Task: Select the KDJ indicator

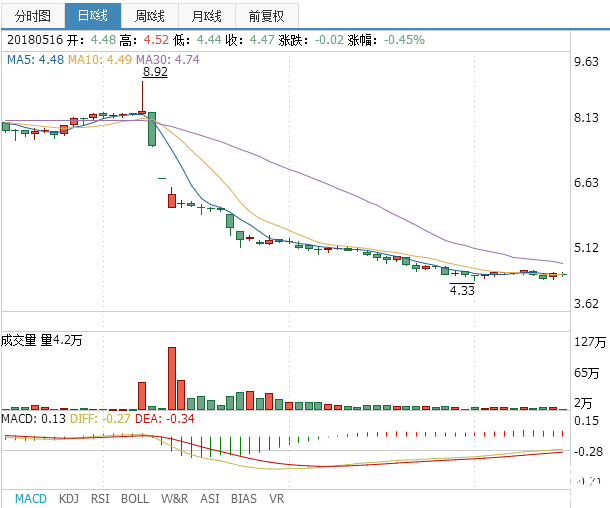Action: pos(69,498)
